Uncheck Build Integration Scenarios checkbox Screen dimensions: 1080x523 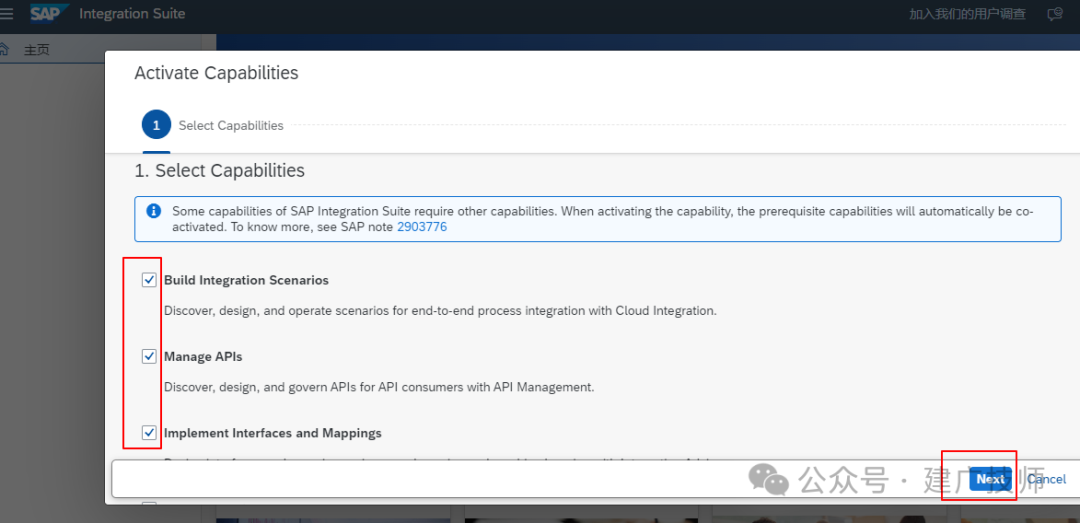click(149, 280)
